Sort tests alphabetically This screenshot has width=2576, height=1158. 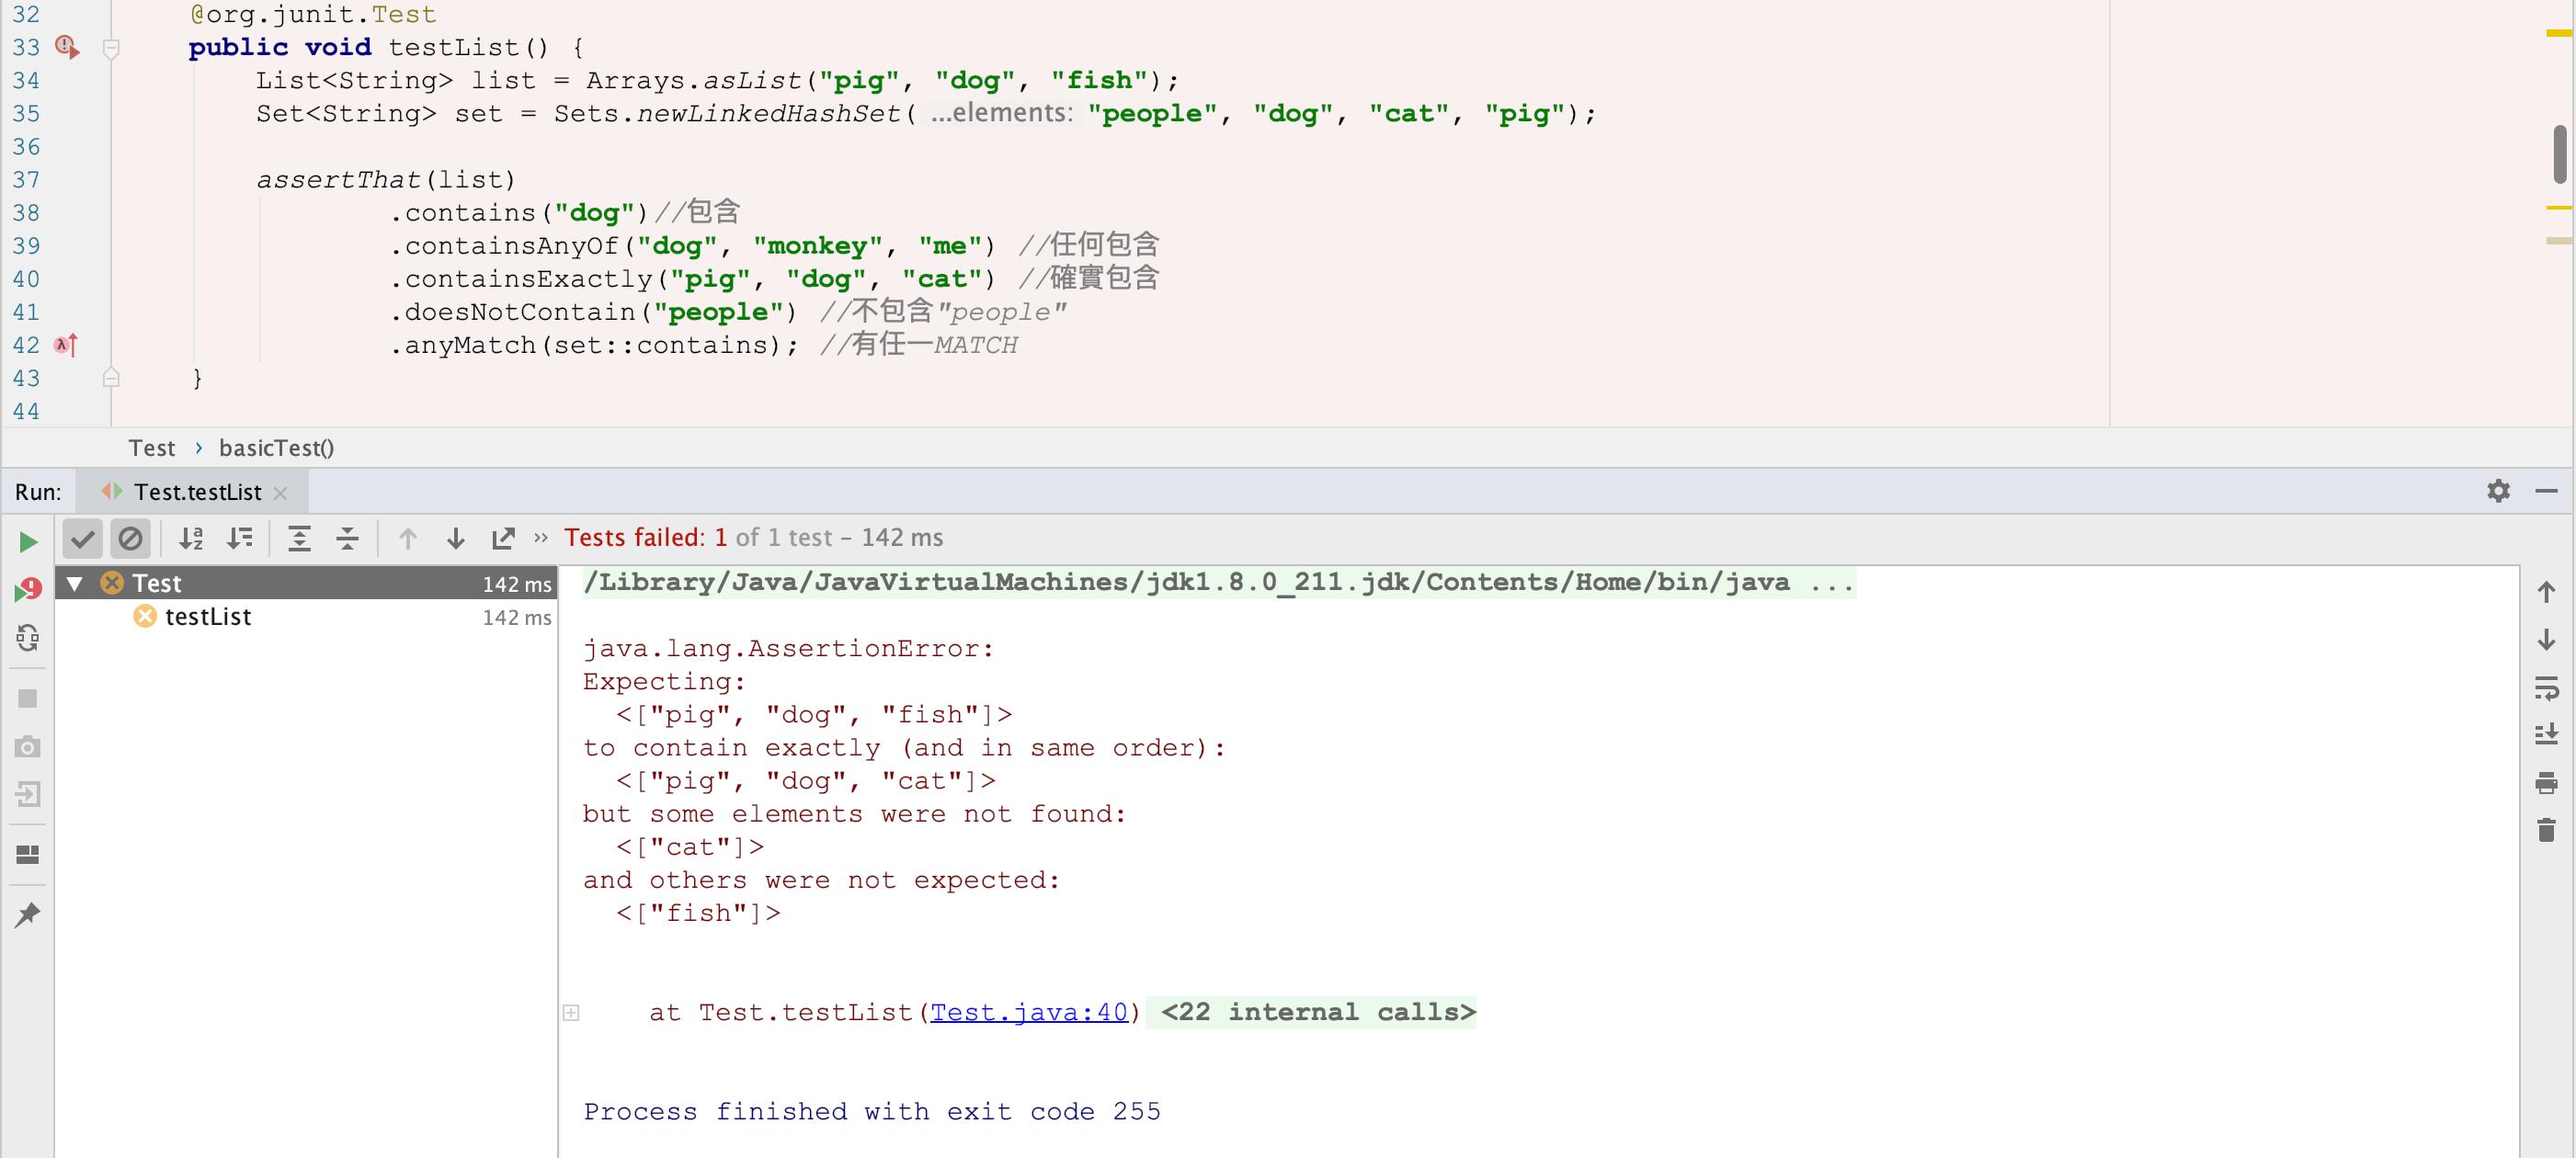[191, 539]
